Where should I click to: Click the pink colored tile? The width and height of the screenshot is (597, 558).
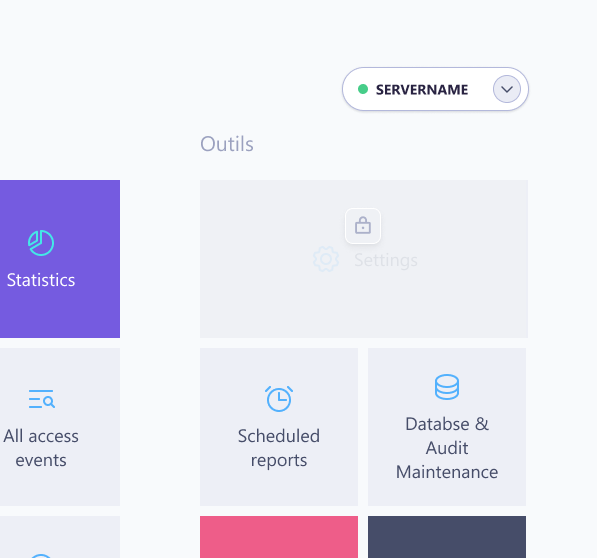(279, 537)
